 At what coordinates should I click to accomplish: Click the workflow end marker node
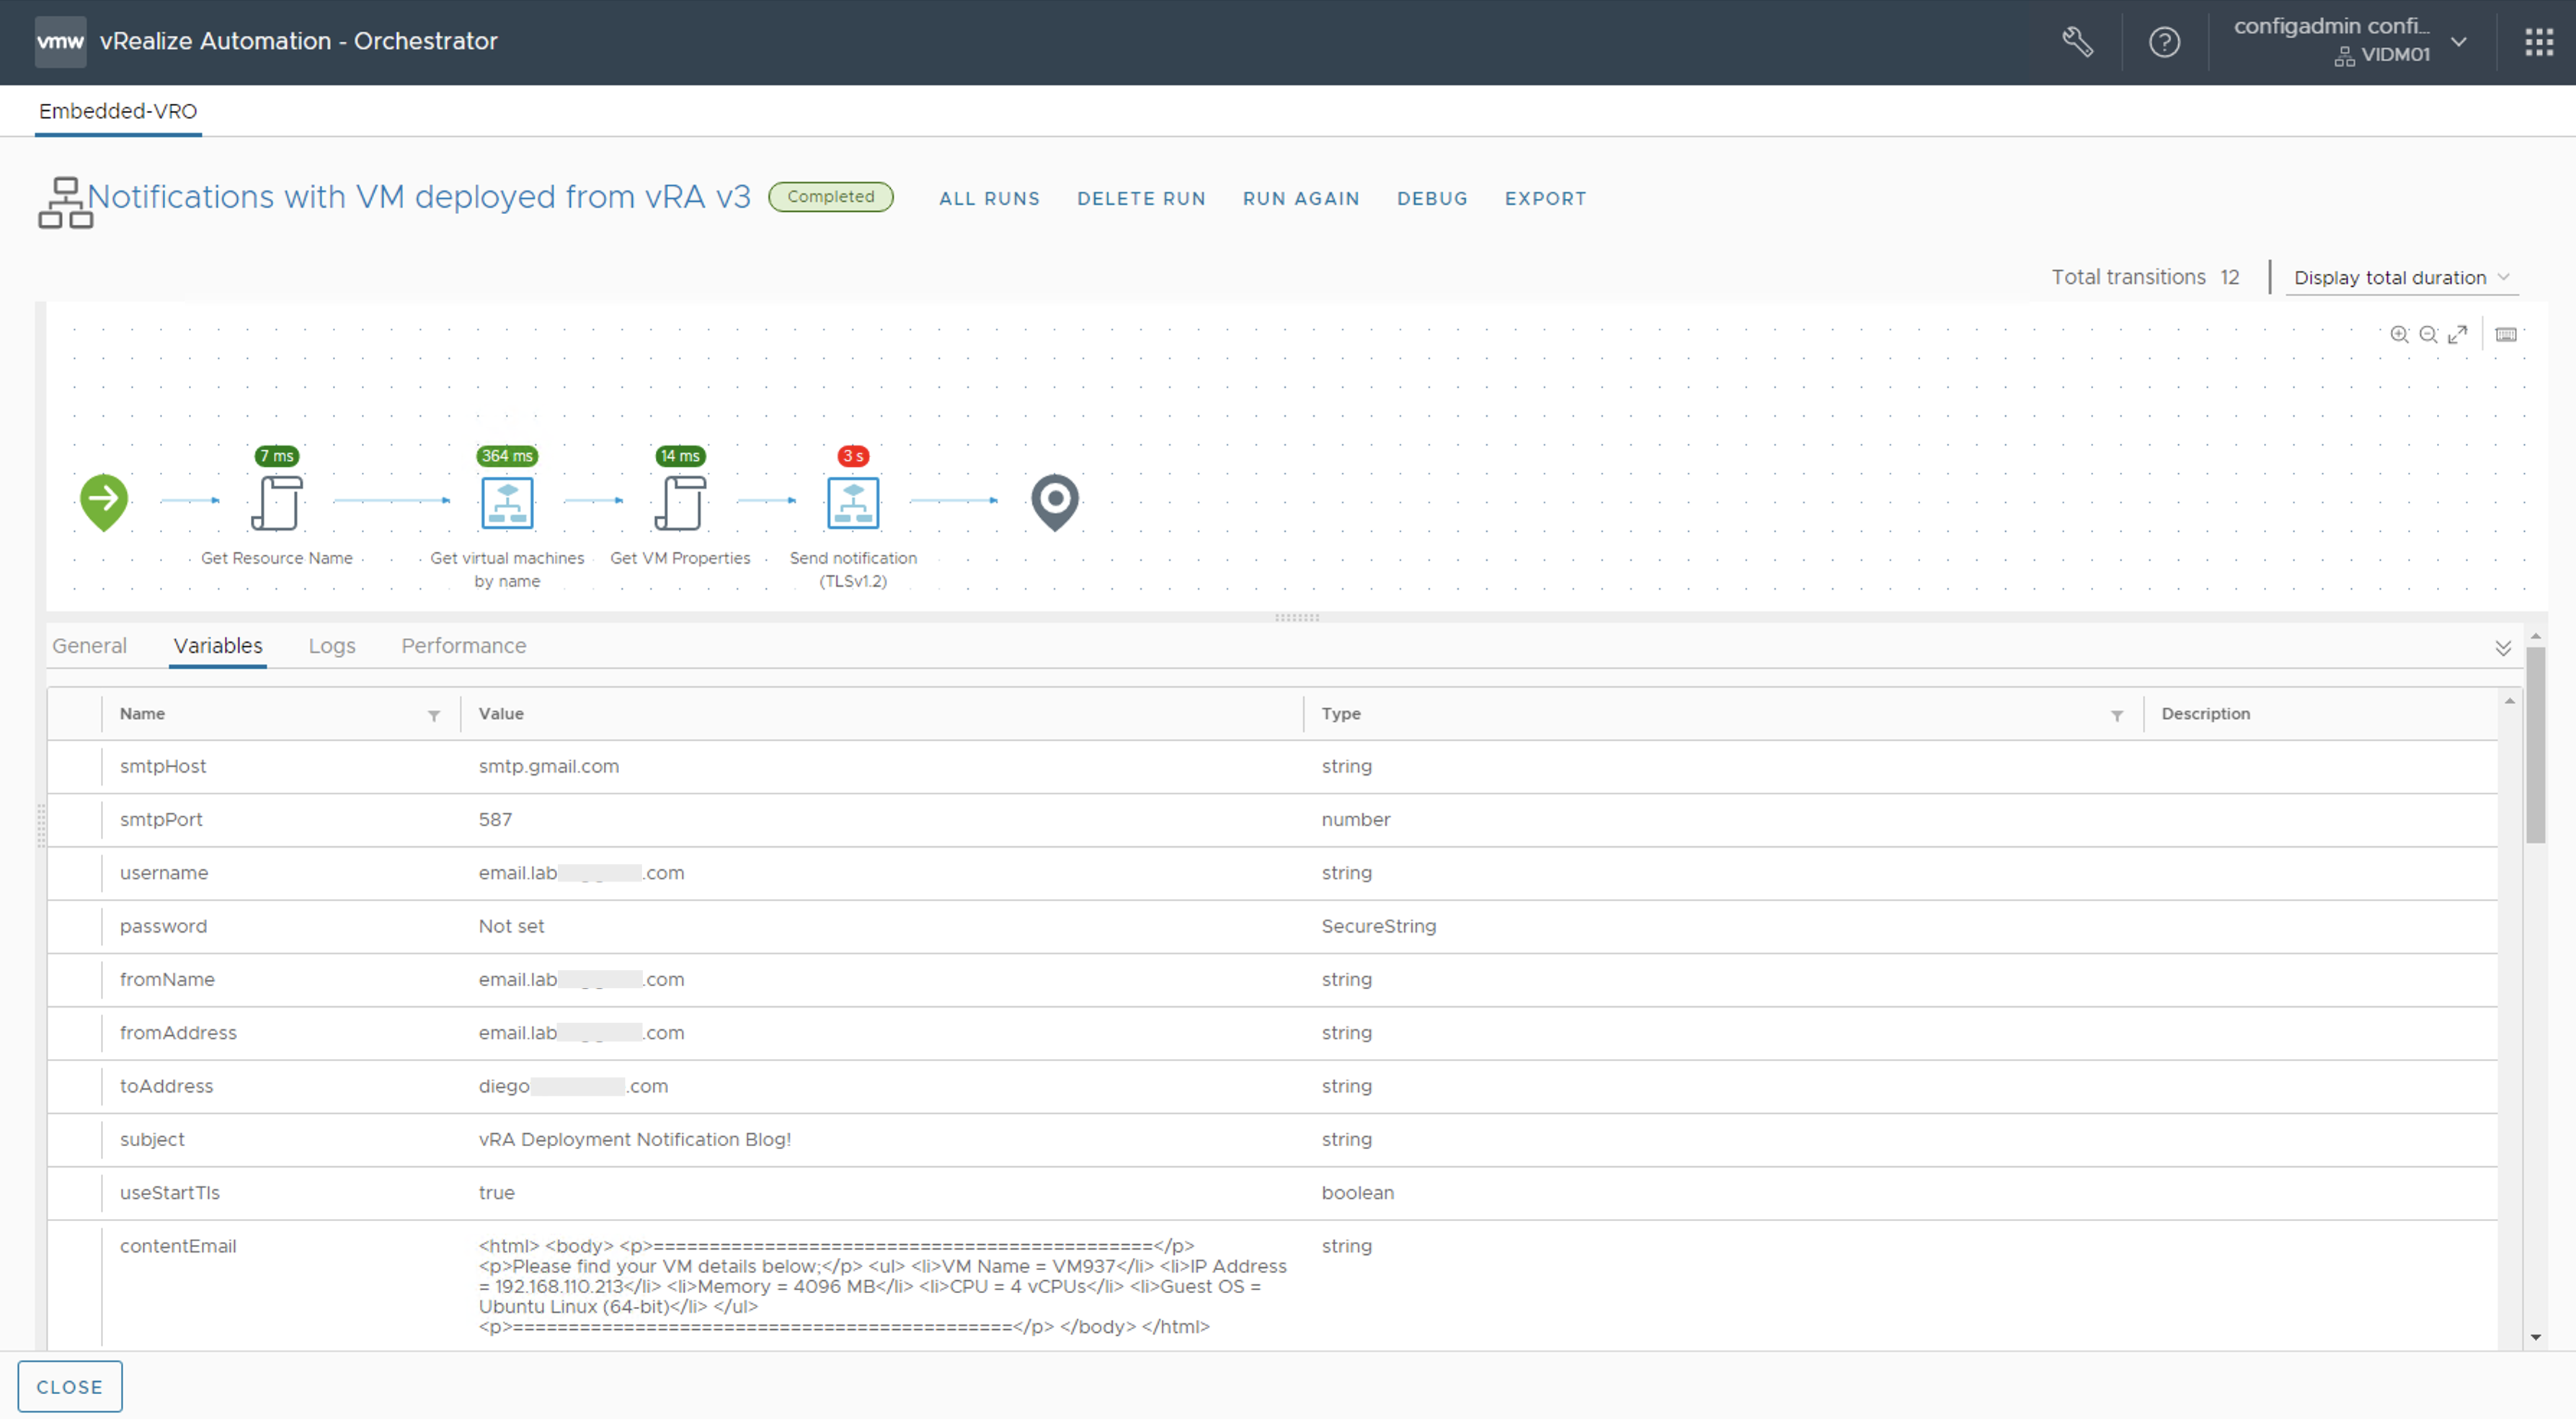1054,501
